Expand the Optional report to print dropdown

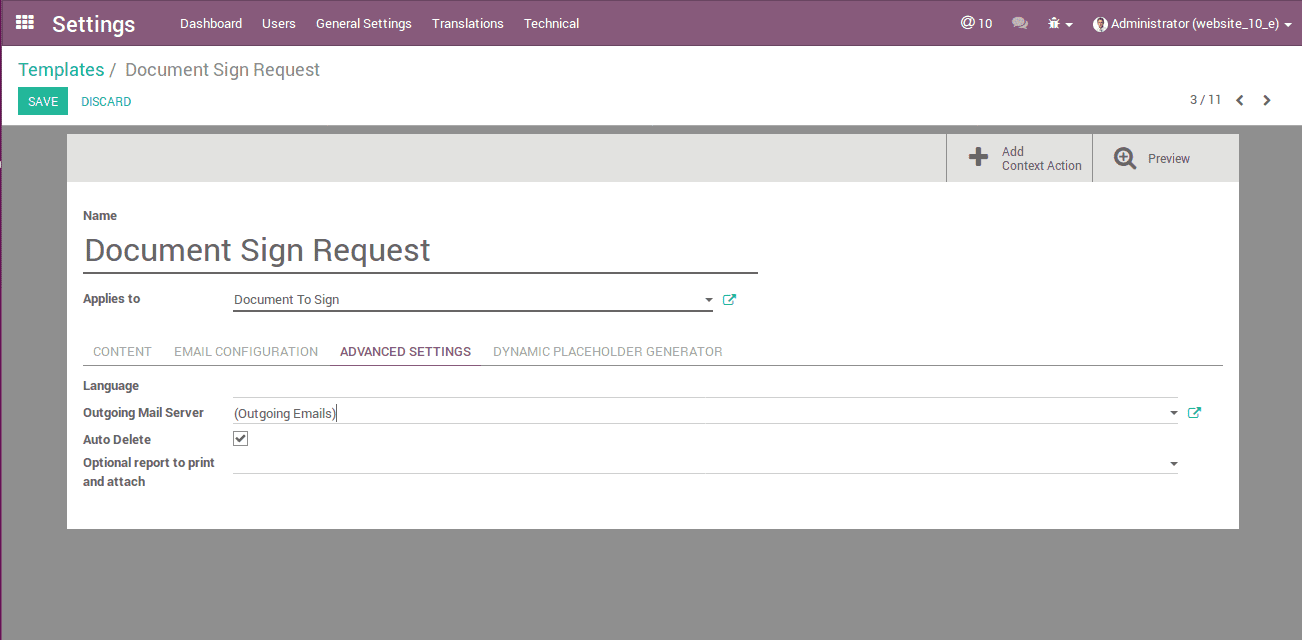coord(1173,462)
